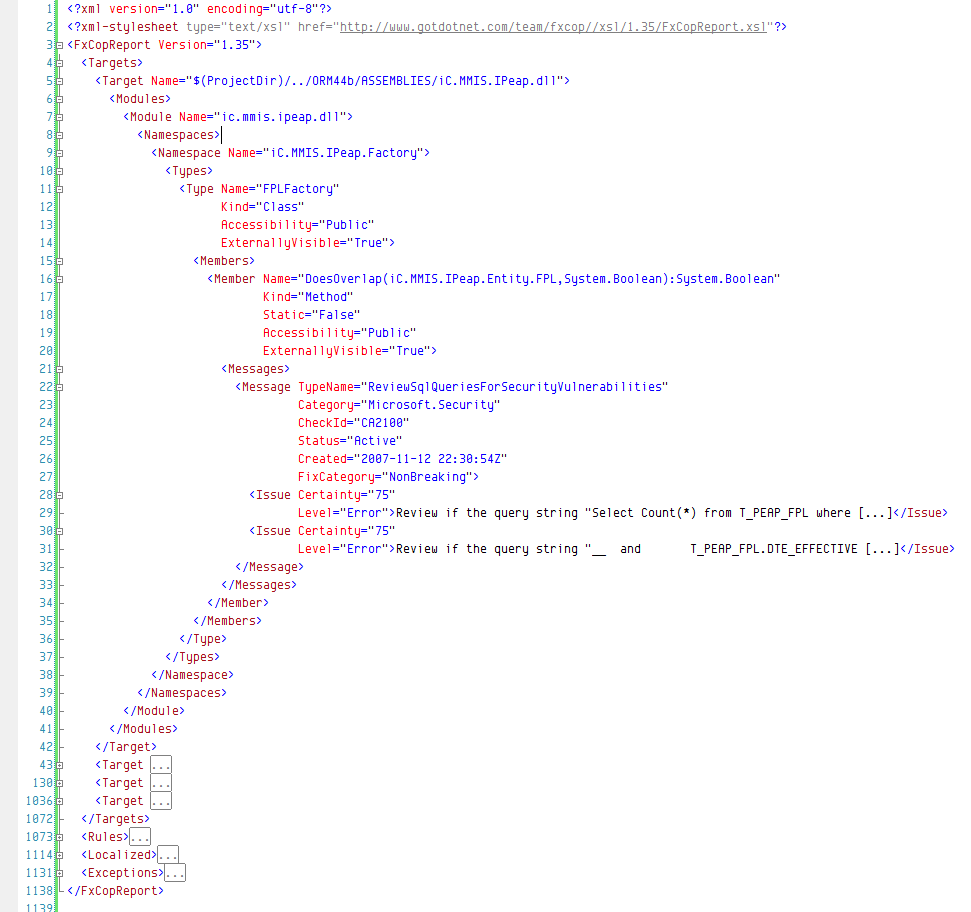
Task: Expand the collapsed Exceptions section
Action: pos(59,873)
